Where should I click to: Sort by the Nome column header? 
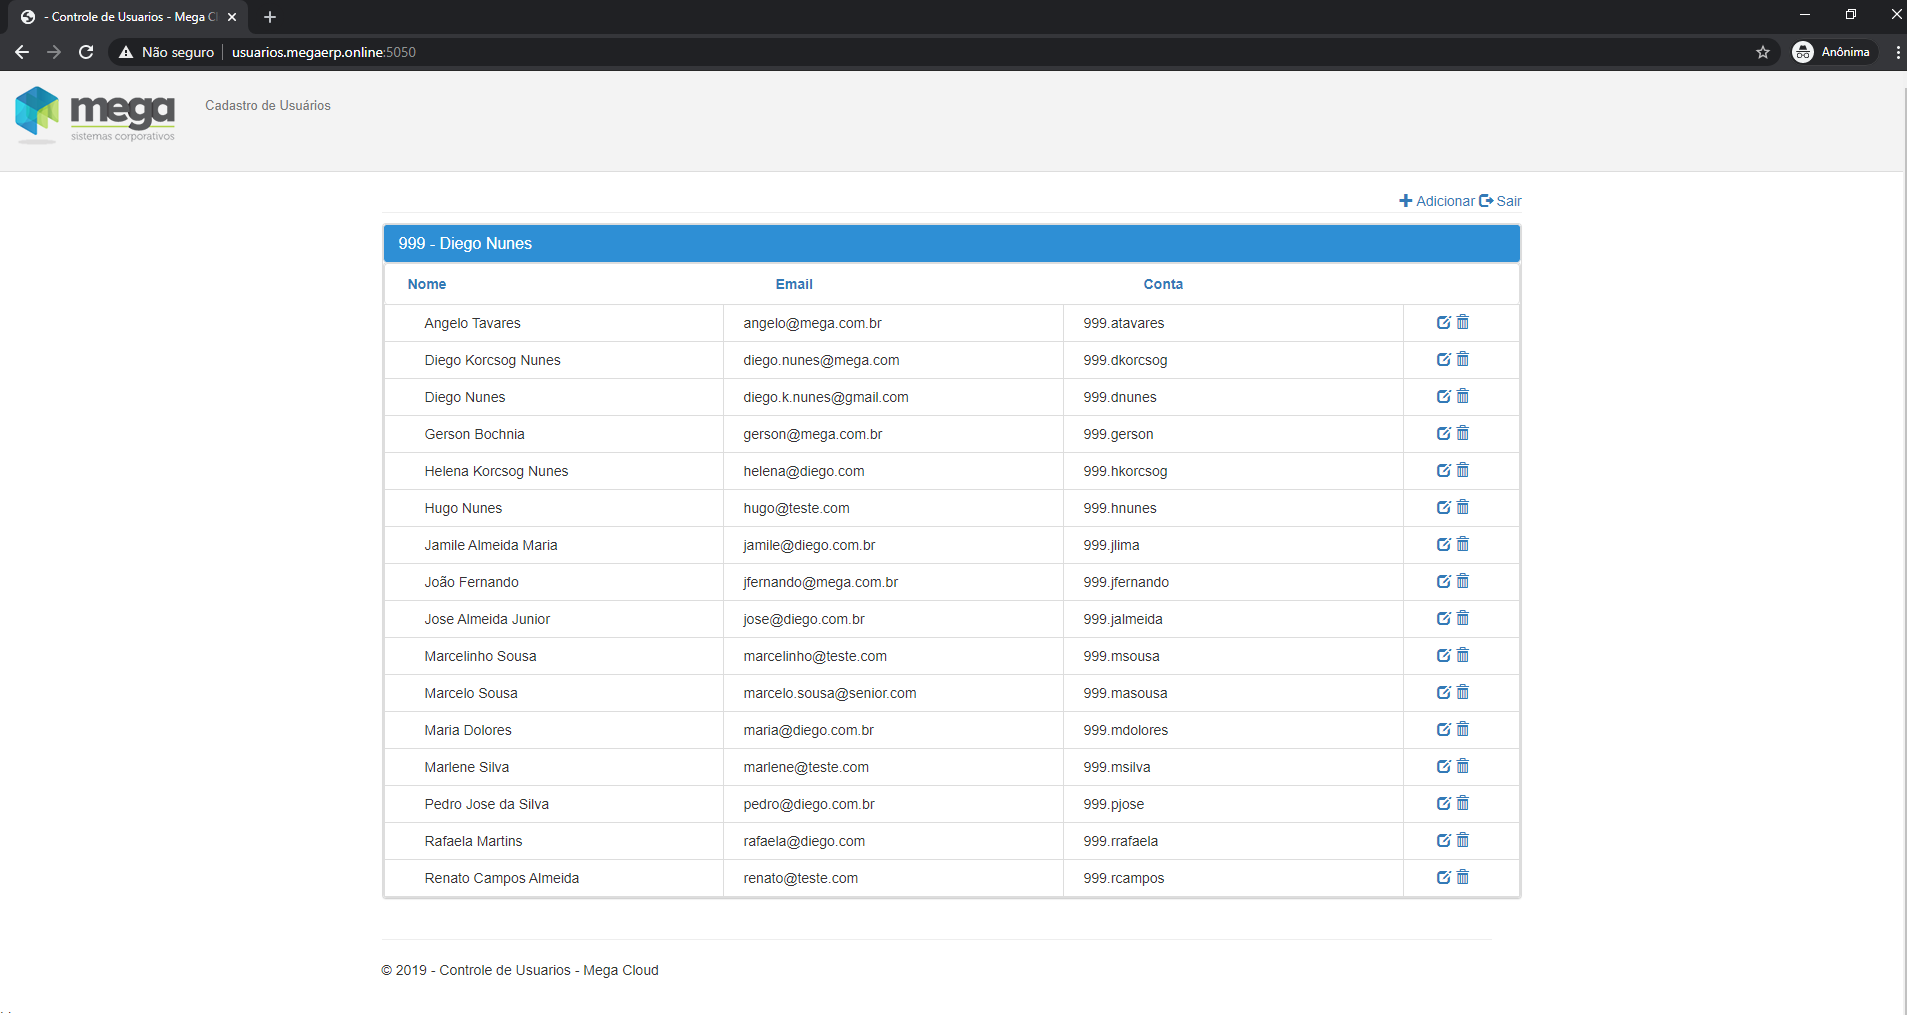(x=427, y=284)
